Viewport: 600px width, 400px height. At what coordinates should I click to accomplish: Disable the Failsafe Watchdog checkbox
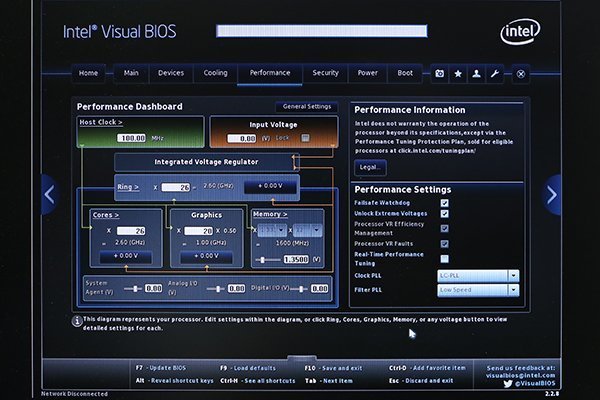click(444, 202)
